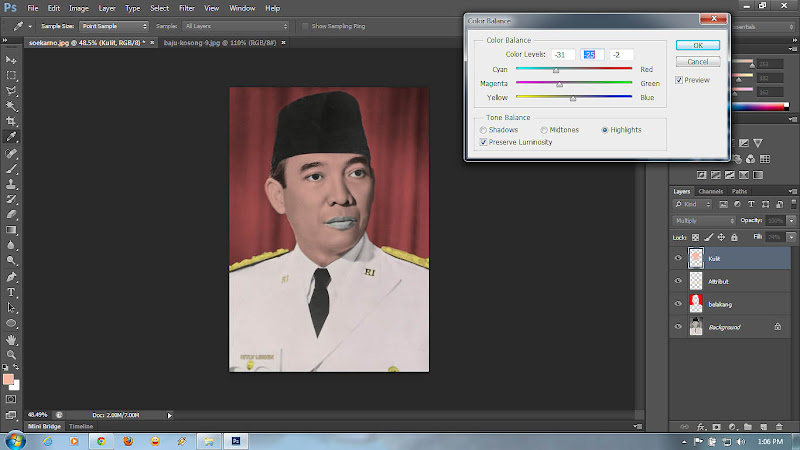Select the Rectangular Marquee tool
Image resolution: width=800 pixels, height=450 pixels.
coord(11,75)
